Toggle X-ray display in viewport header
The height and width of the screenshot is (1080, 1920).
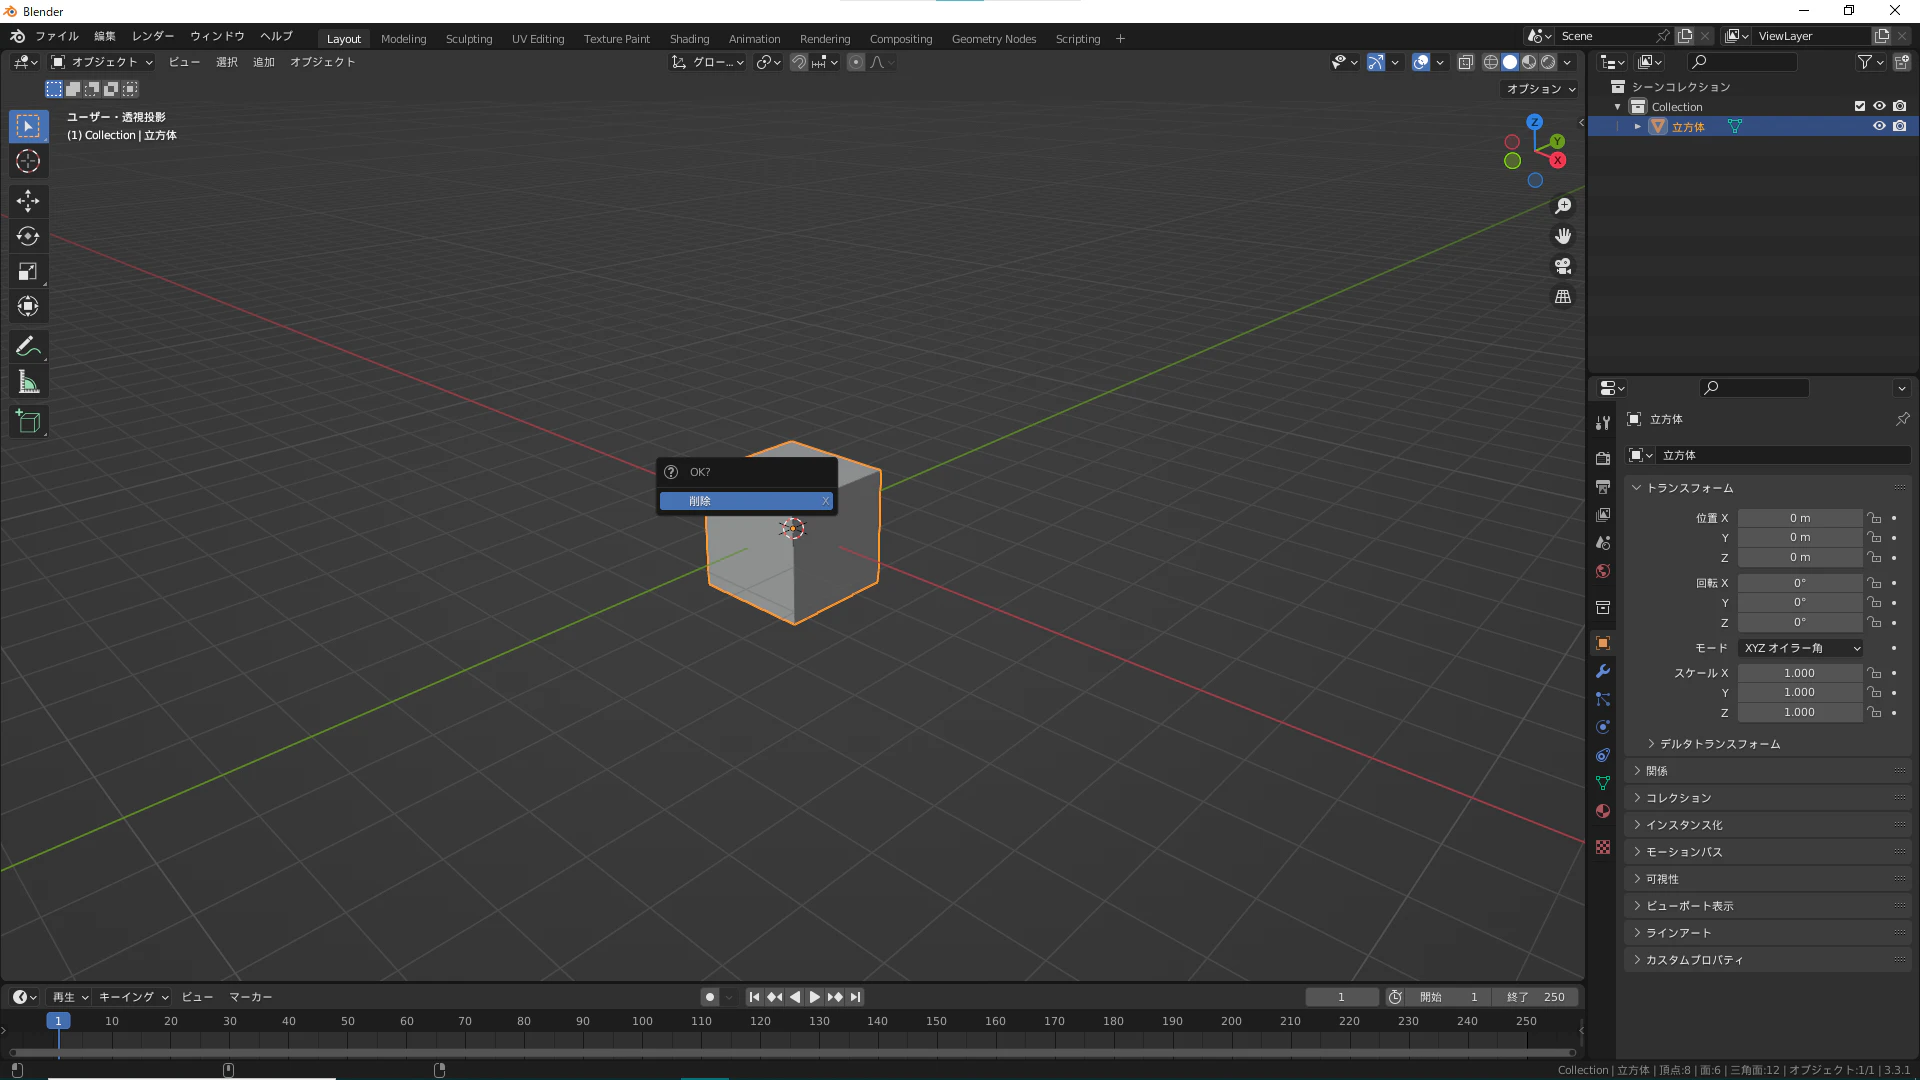point(1466,62)
